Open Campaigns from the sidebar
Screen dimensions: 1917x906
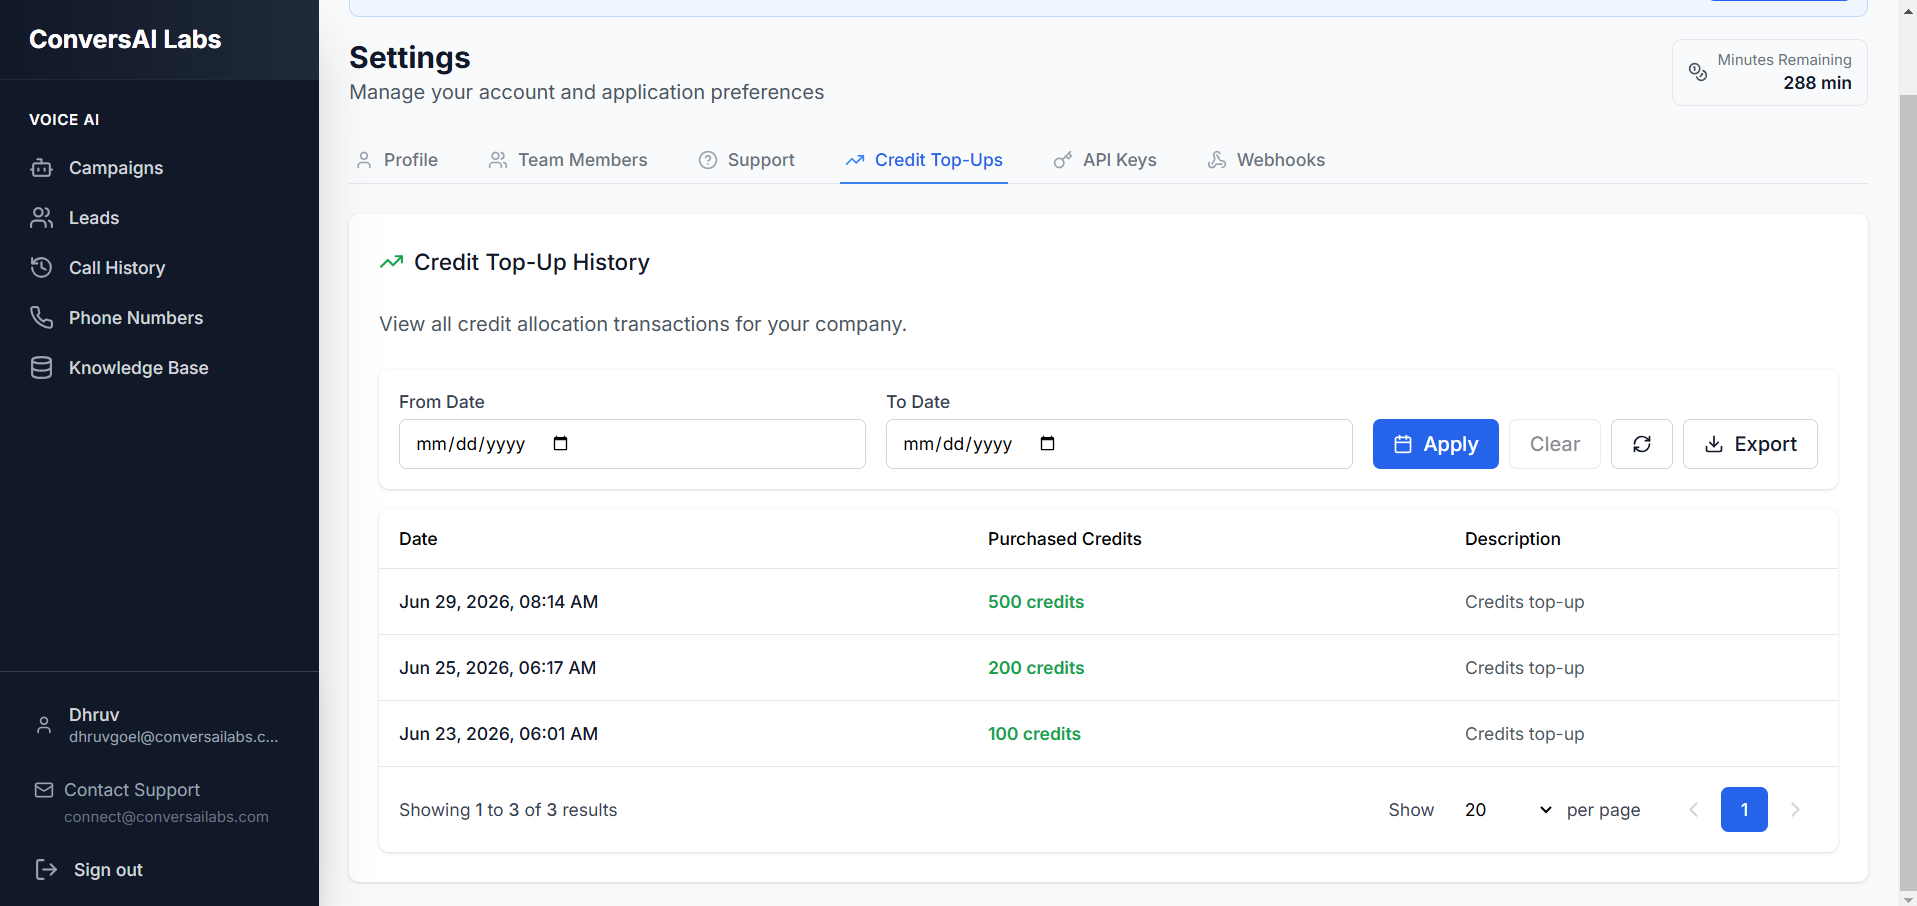pyautogui.click(x=115, y=168)
